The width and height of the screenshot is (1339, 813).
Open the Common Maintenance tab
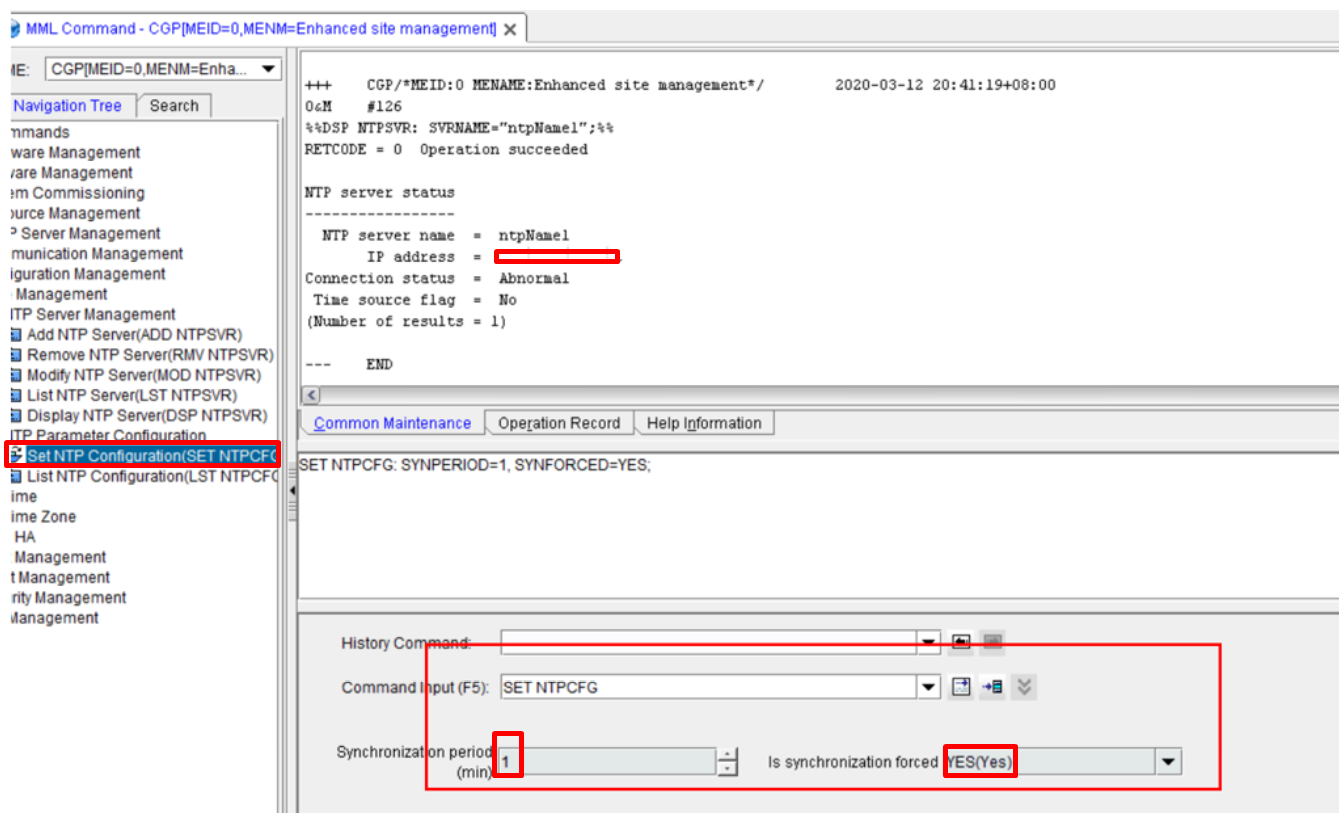pyautogui.click(x=392, y=423)
